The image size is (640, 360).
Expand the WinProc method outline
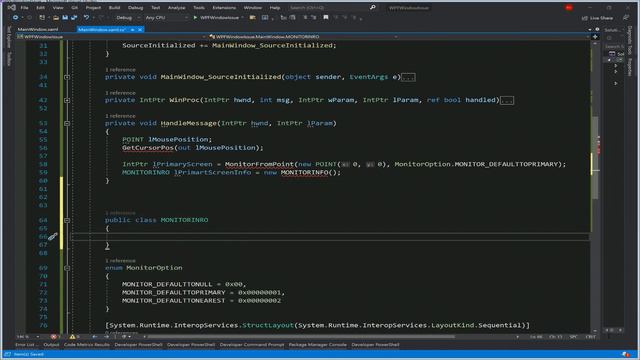(67, 100)
